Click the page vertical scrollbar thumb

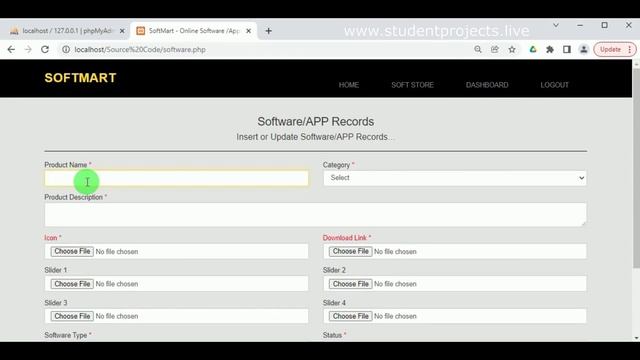click(636, 168)
